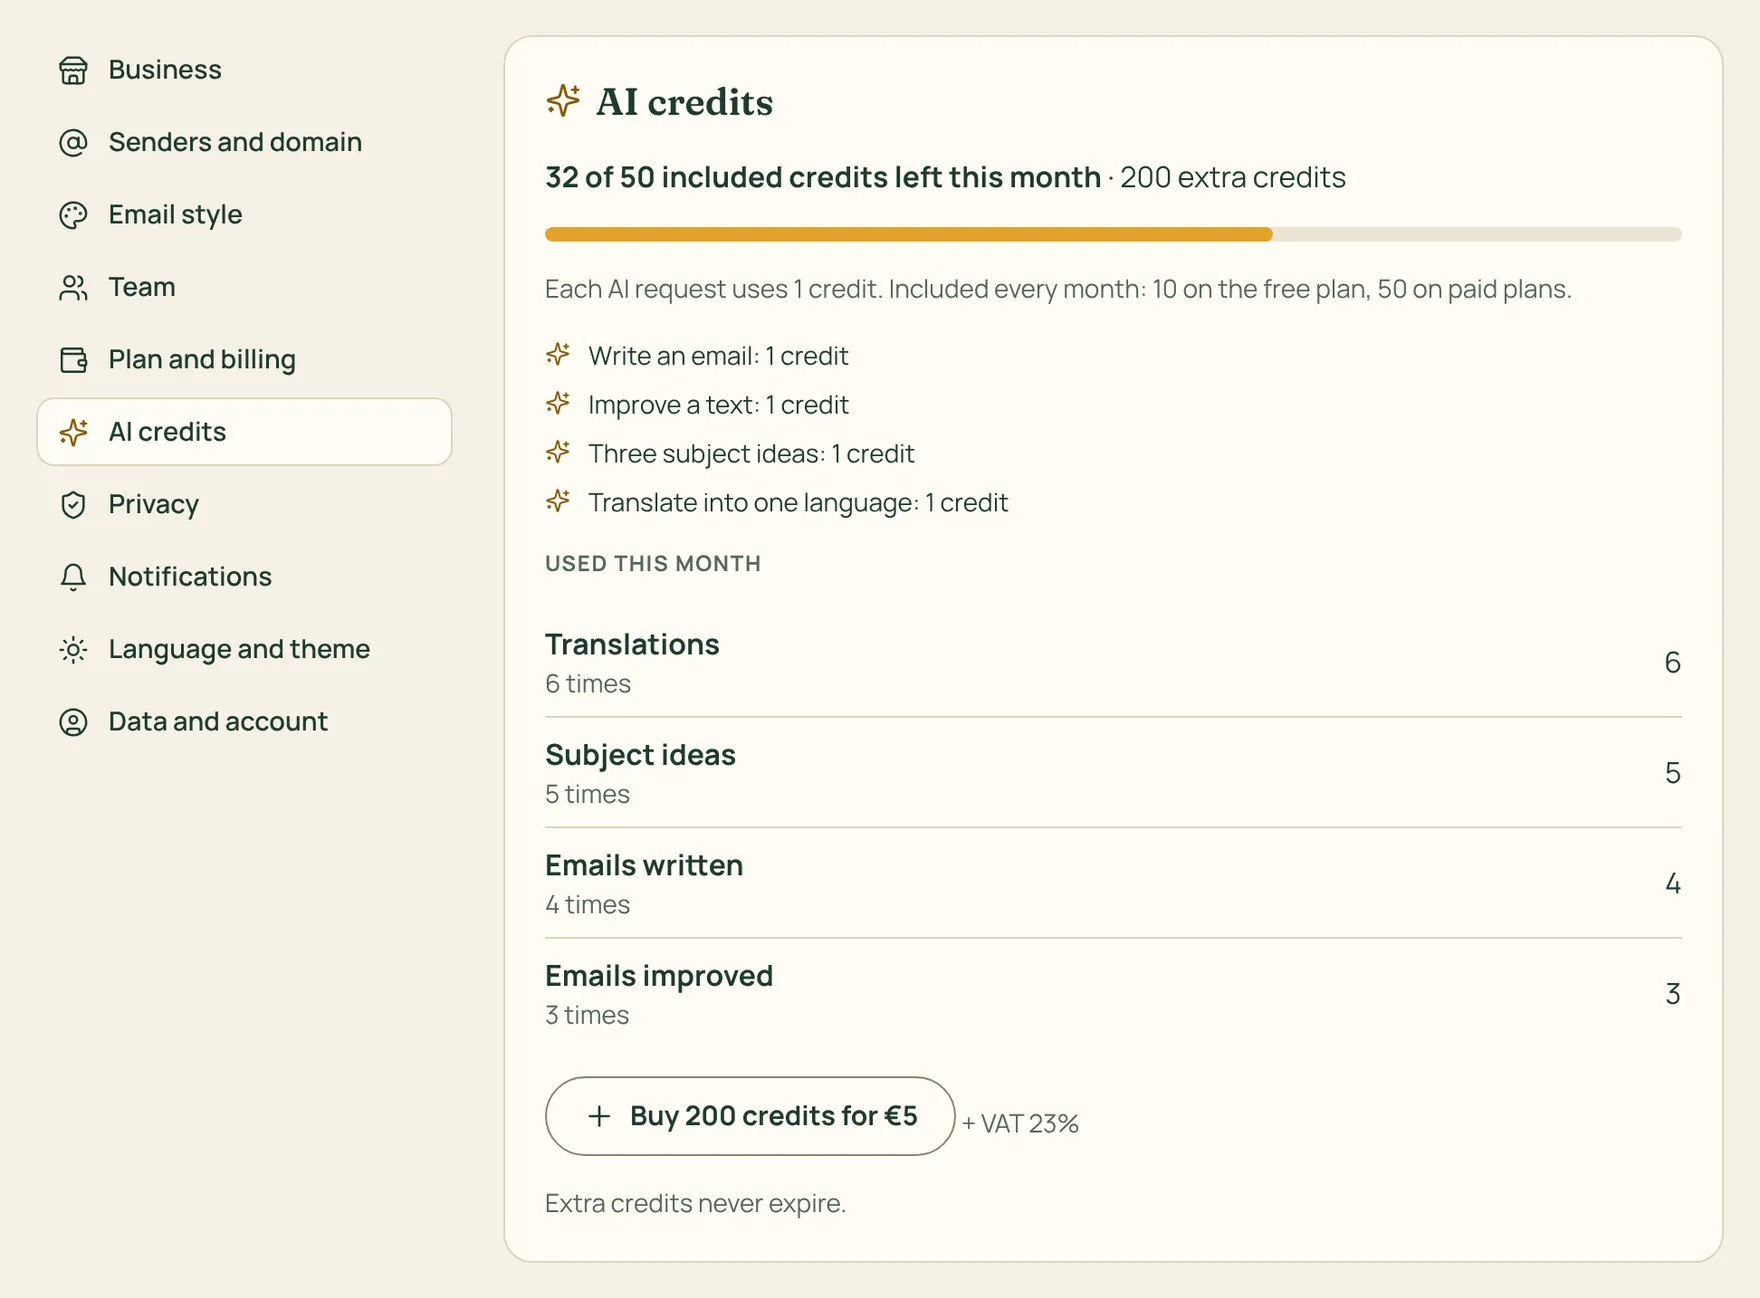
Task: Open the Business settings section
Action: (x=244, y=70)
